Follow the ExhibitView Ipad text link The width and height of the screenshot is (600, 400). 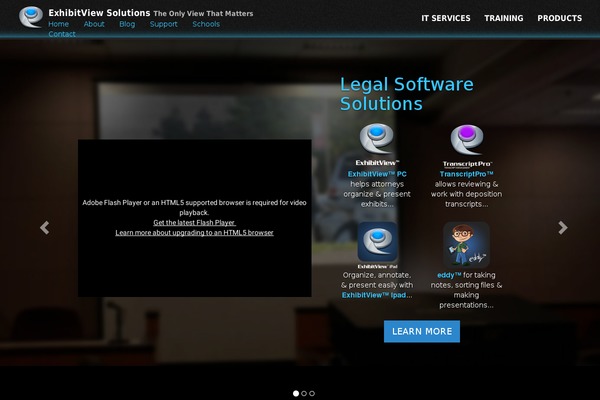click(374, 295)
